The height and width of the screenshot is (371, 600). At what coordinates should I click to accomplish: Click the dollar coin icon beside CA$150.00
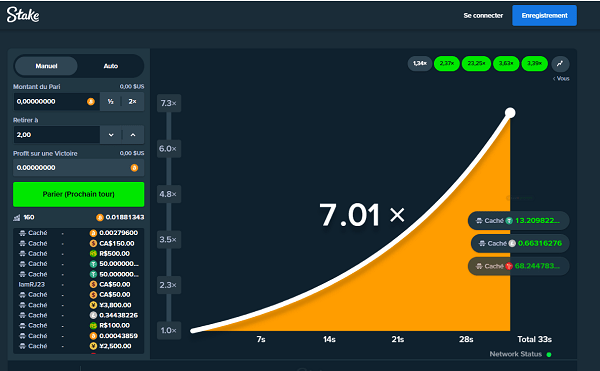(x=93, y=243)
